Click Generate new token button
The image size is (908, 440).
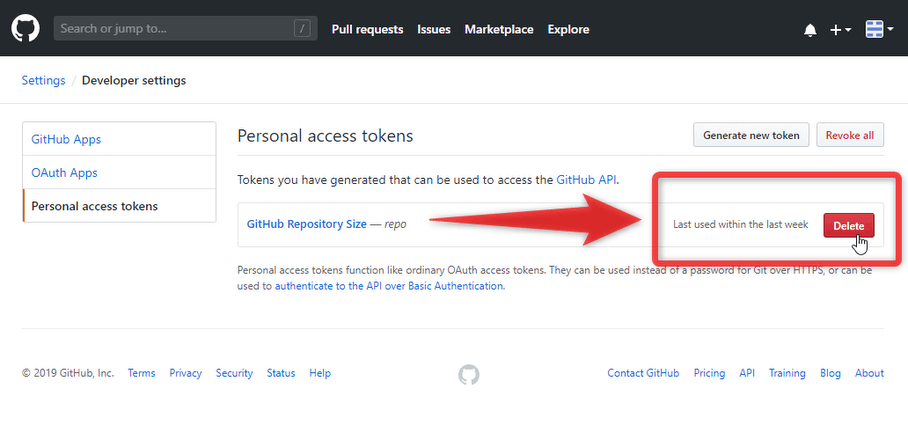pyautogui.click(x=751, y=135)
